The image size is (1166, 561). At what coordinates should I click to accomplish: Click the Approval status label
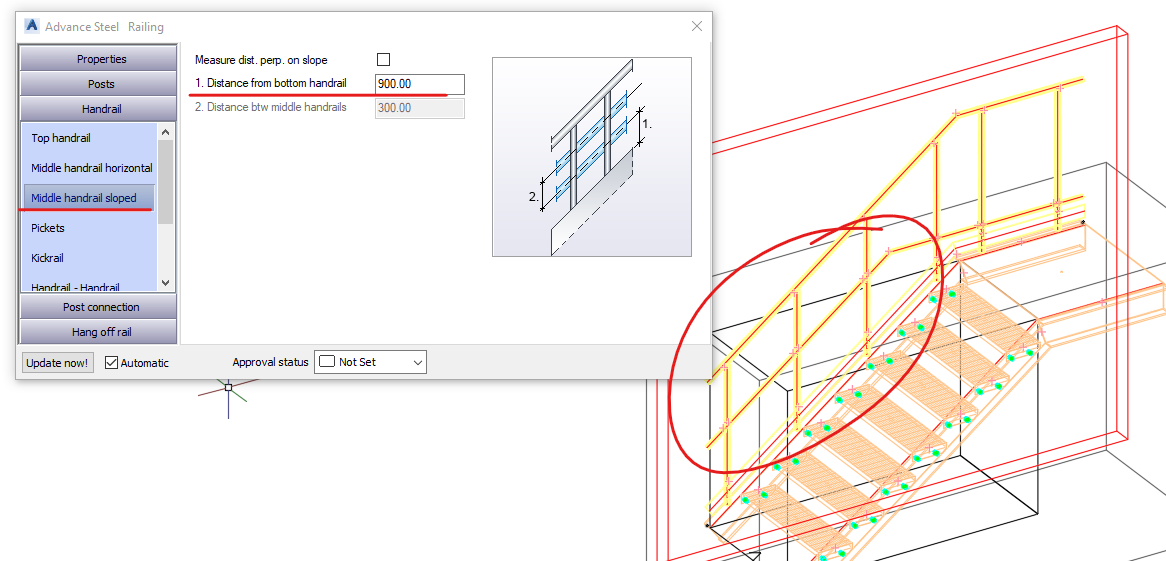(x=270, y=362)
